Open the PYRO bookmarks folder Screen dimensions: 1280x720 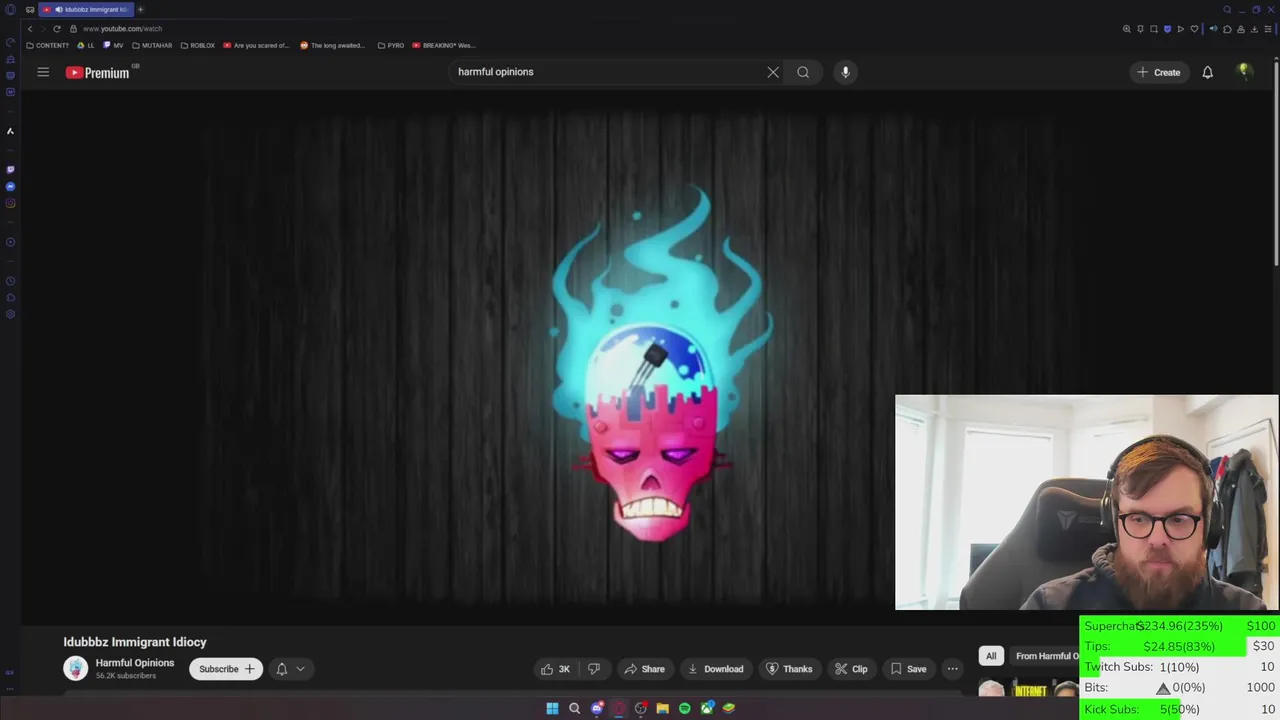click(x=391, y=45)
